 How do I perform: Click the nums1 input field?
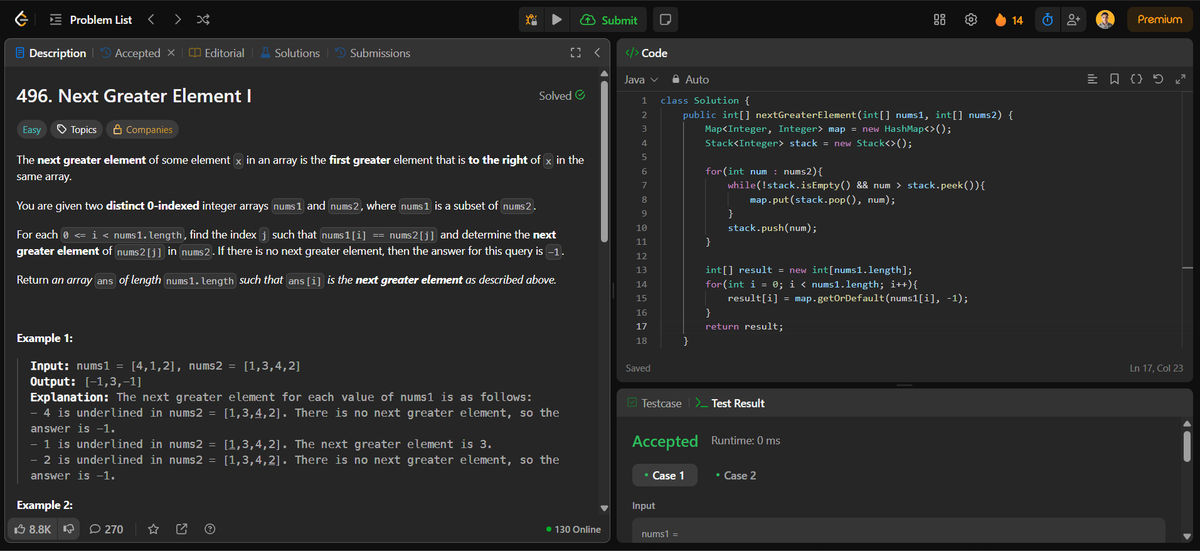898,530
